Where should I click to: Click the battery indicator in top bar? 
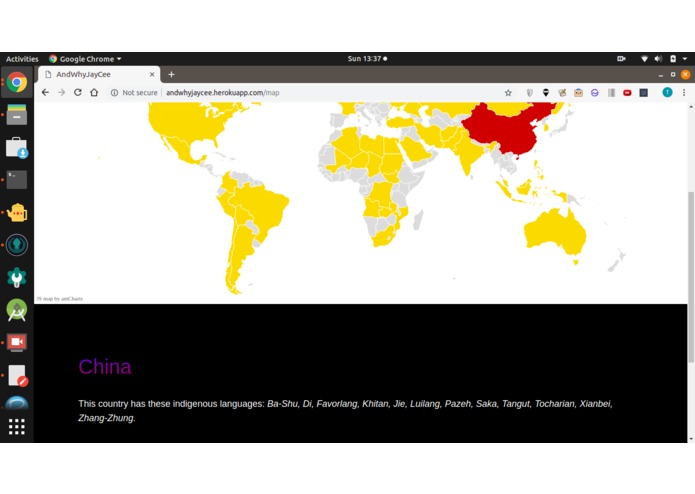click(x=673, y=58)
